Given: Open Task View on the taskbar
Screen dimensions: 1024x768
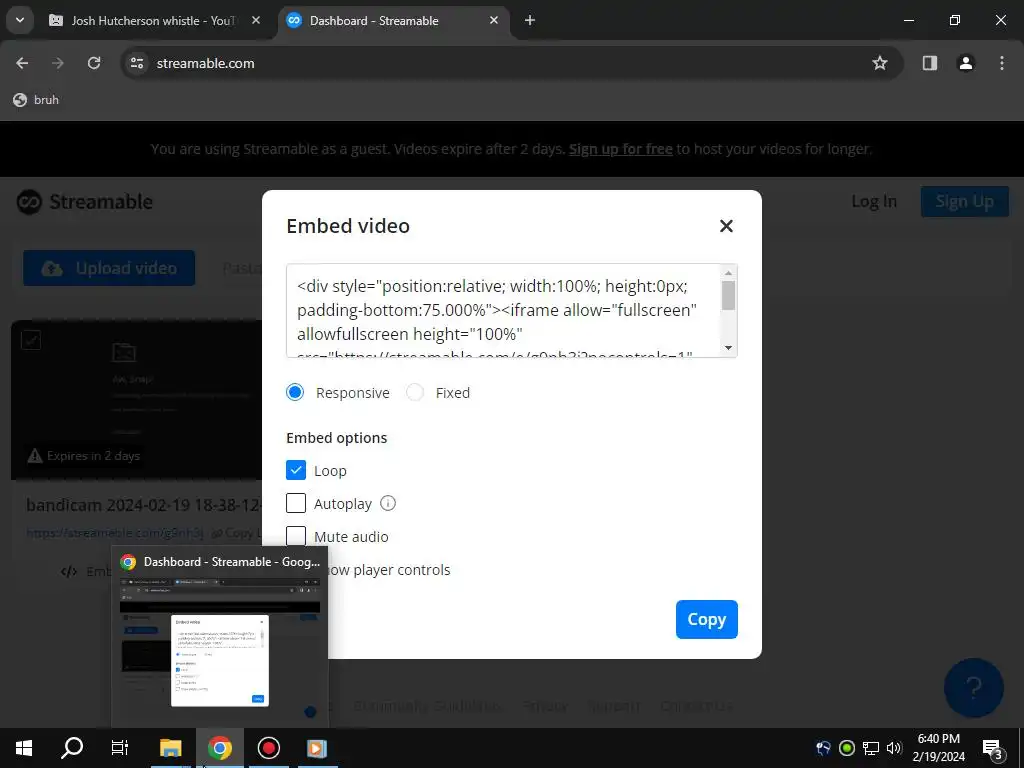Looking at the screenshot, I should click(x=120, y=748).
